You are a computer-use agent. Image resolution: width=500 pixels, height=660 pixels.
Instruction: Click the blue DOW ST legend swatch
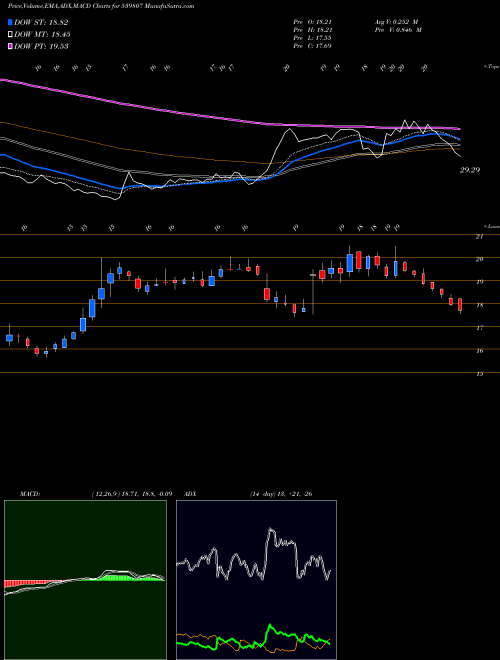pyautogui.click(x=10, y=22)
